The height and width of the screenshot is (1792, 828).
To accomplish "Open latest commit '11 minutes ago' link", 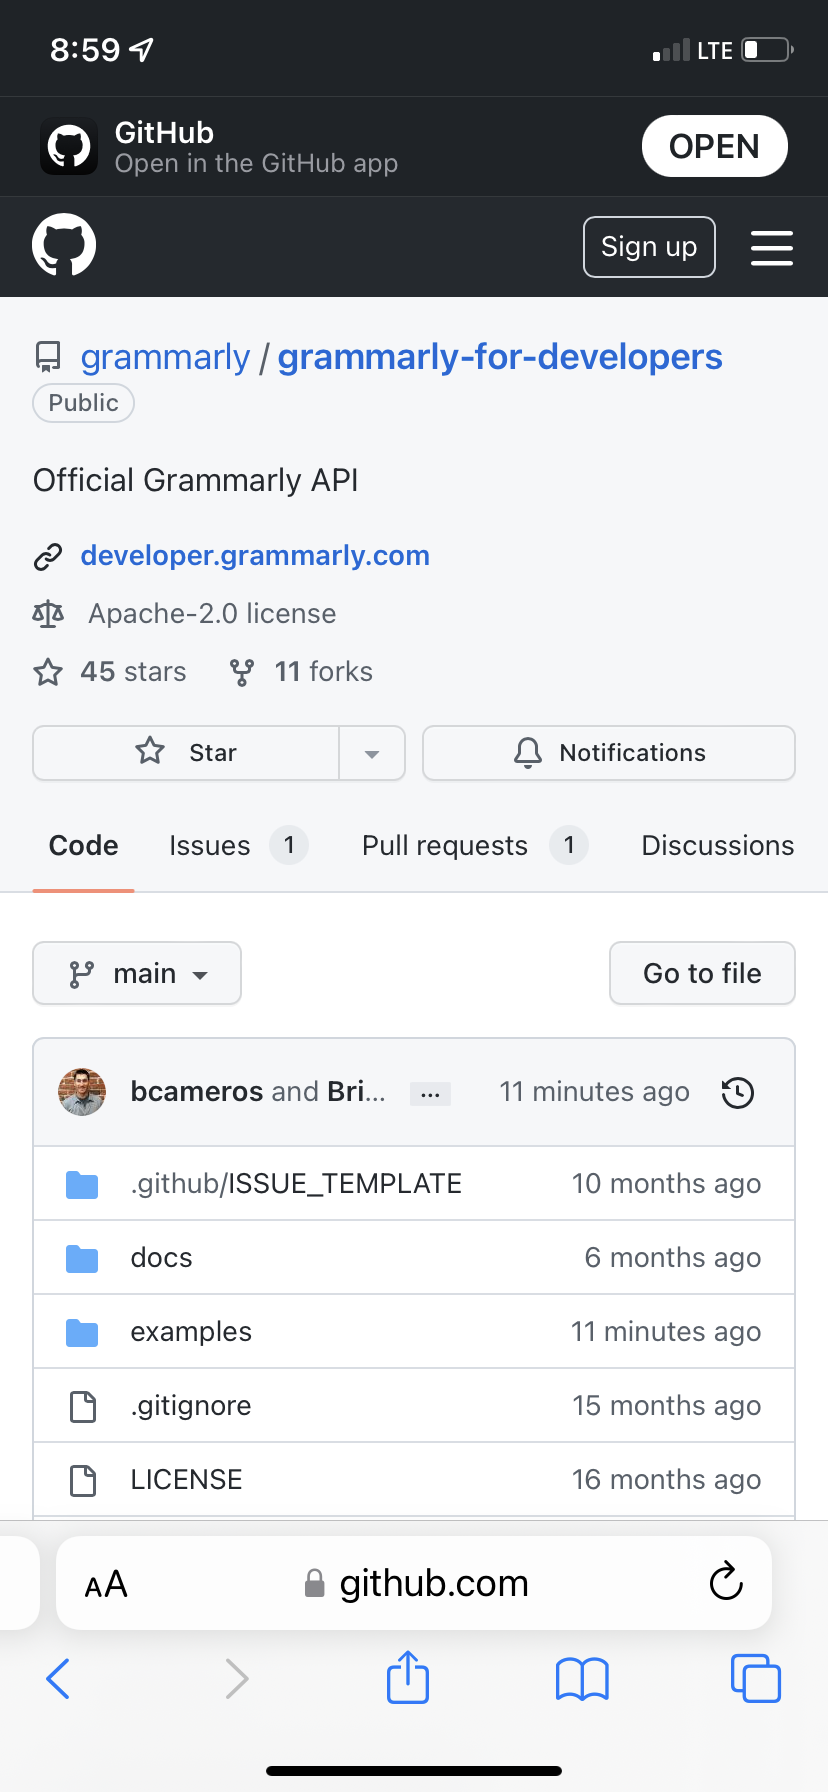I will click(x=594, y=1092).
